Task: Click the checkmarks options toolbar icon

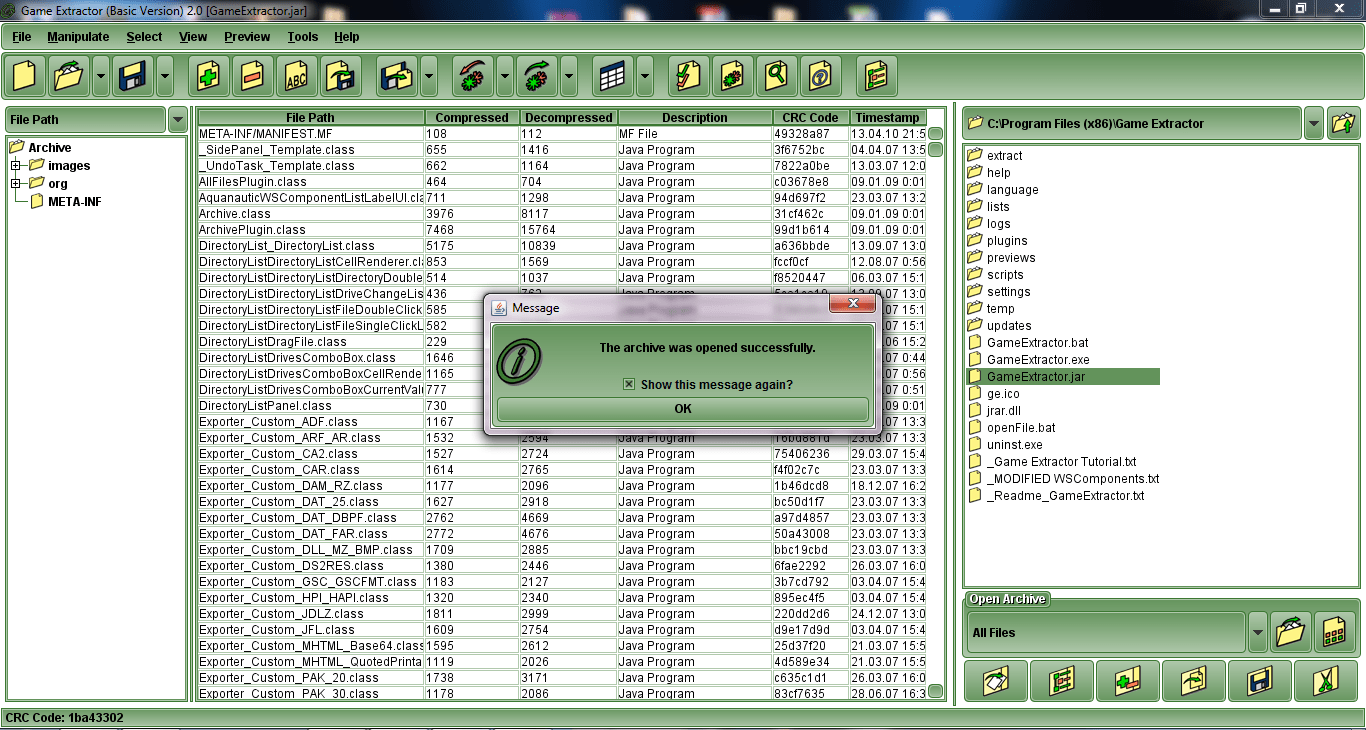Action: click(x=689, y=75)
